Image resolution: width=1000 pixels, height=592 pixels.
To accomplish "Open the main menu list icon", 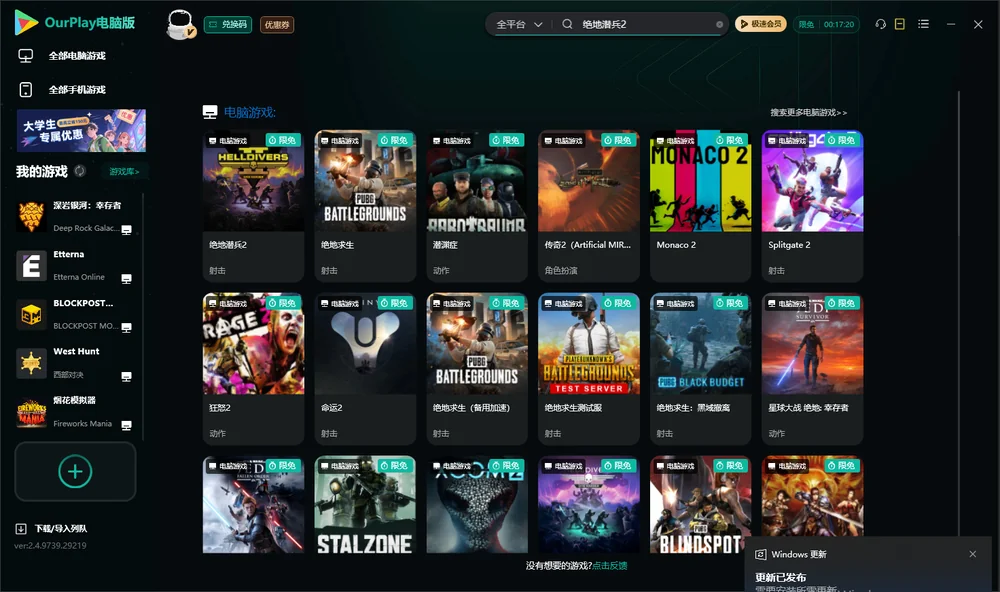I will [x=923, y=24].
